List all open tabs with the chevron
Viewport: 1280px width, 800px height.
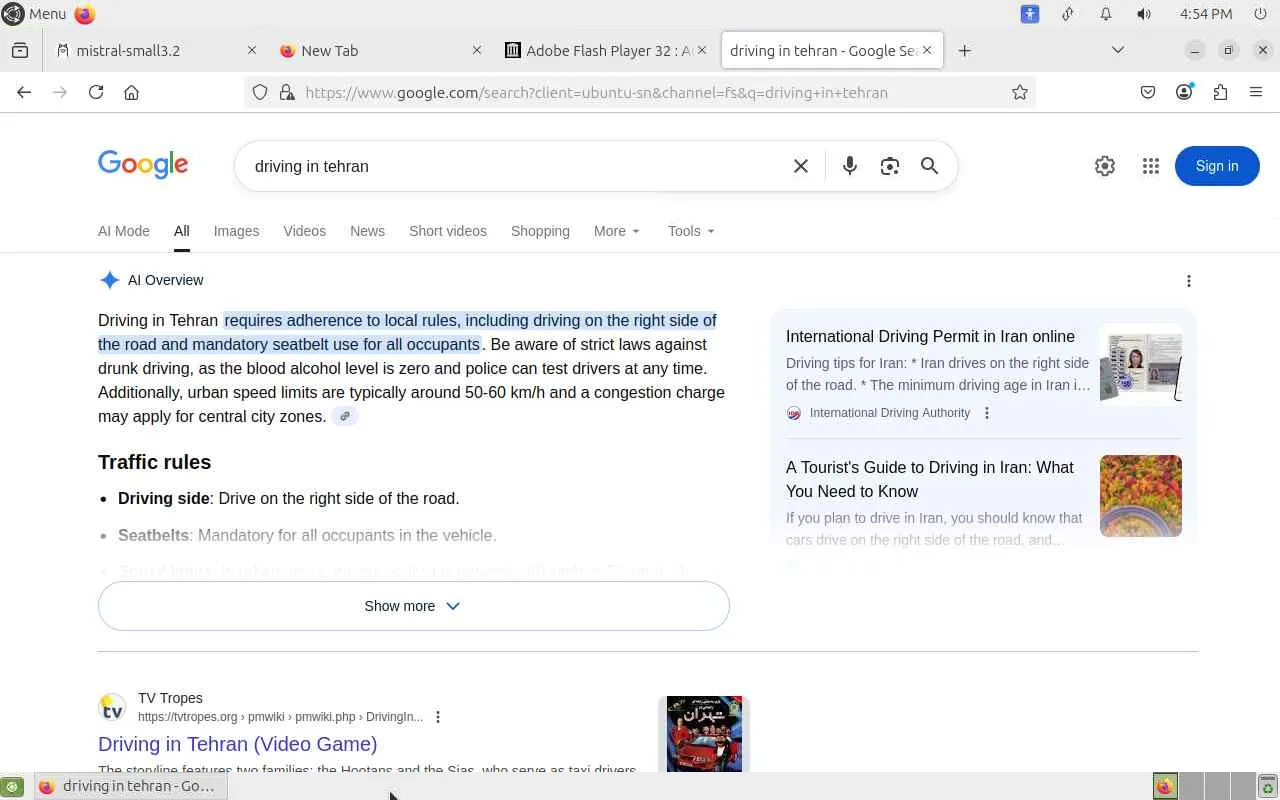1118,50
